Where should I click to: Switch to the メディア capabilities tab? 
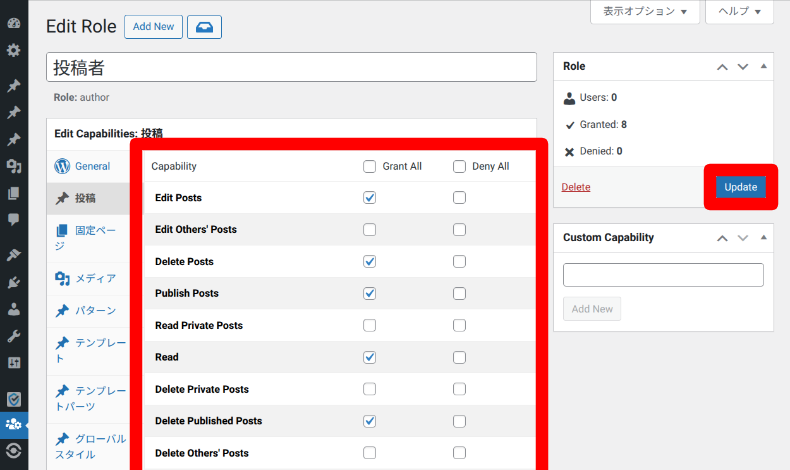click(95, 278)
